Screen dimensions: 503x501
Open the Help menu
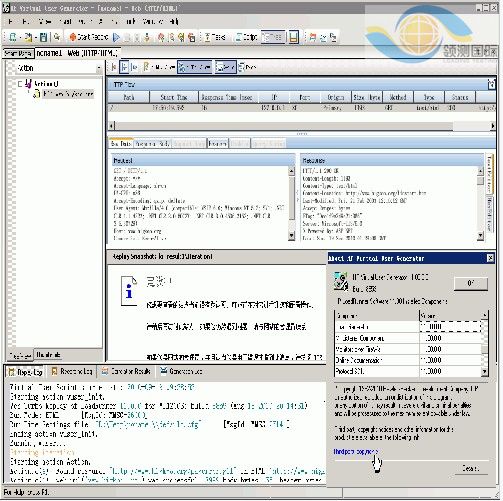173,22
